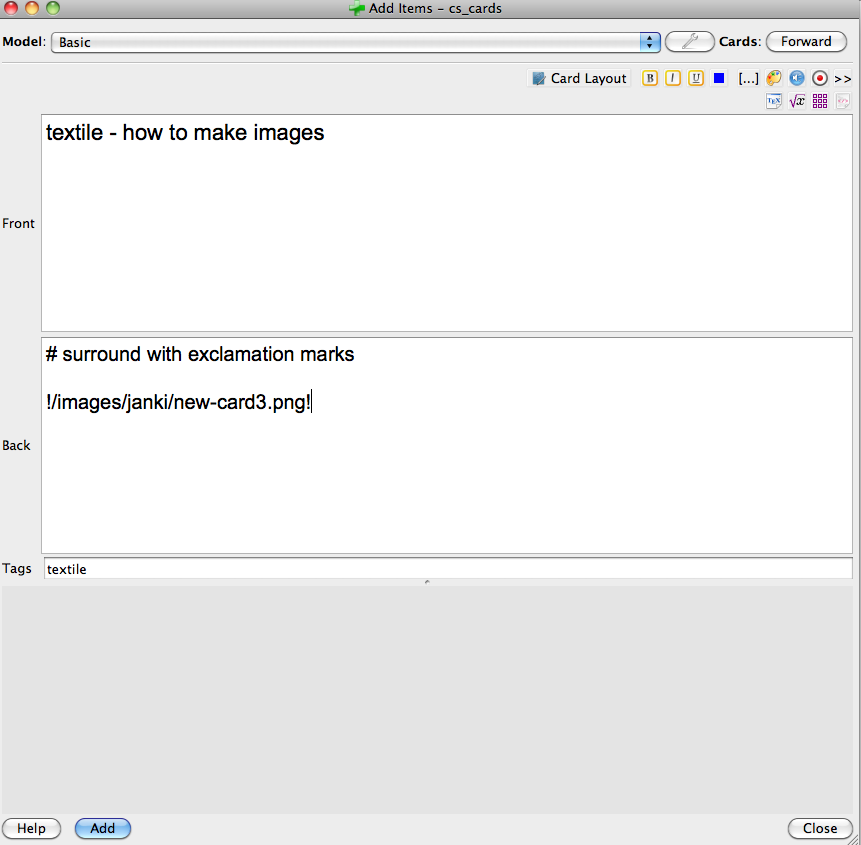
Task: Click the LaTeX TeX icon
Action: pos(774,101)
